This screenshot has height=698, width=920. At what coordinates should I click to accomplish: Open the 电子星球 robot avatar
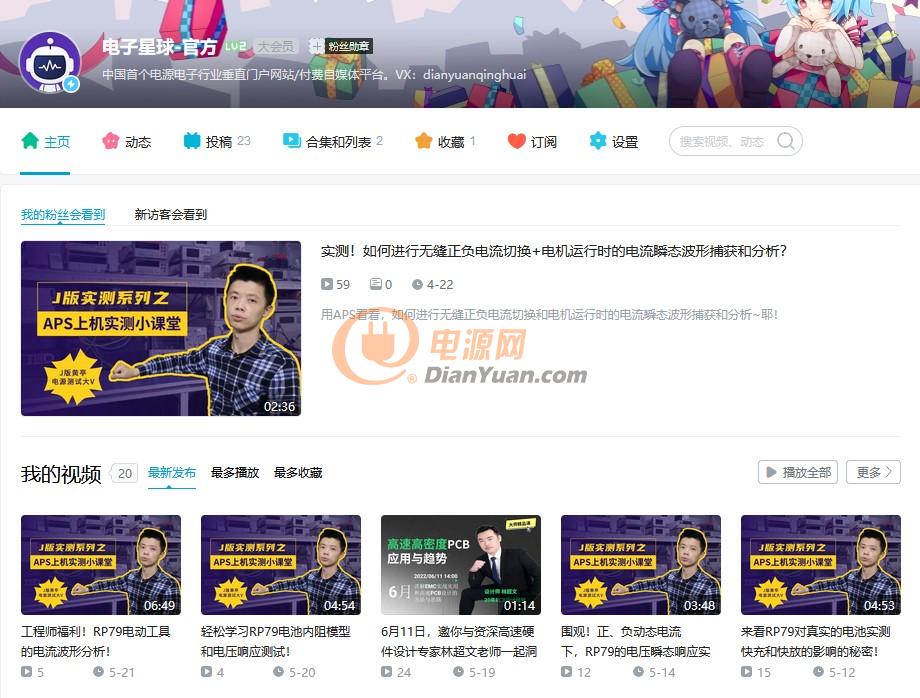point(49,62)
